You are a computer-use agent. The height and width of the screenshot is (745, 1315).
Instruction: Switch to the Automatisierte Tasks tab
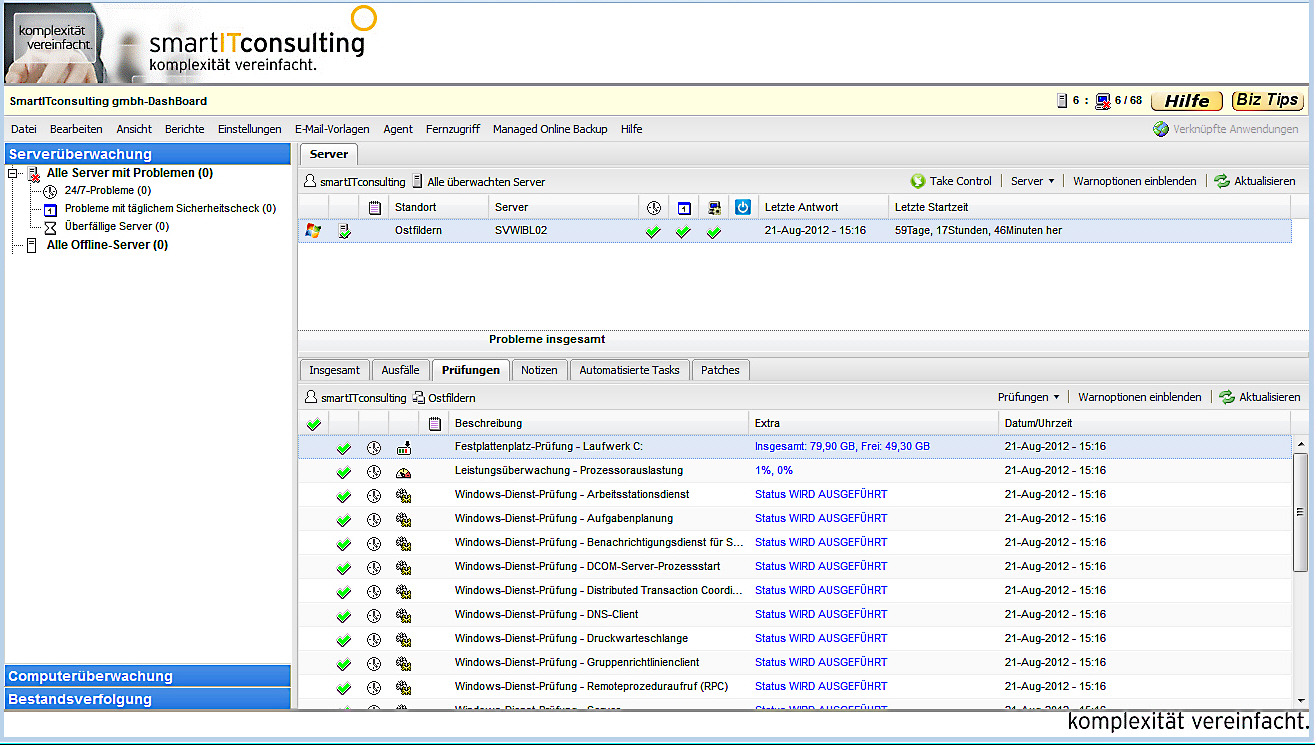click(x=629, y=370)
